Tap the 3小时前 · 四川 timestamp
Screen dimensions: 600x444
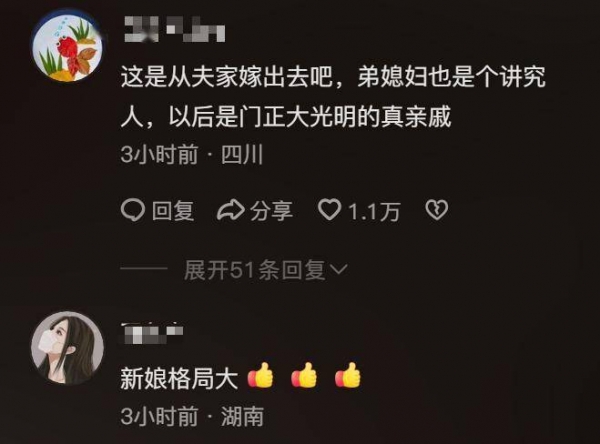coord(192,155)
